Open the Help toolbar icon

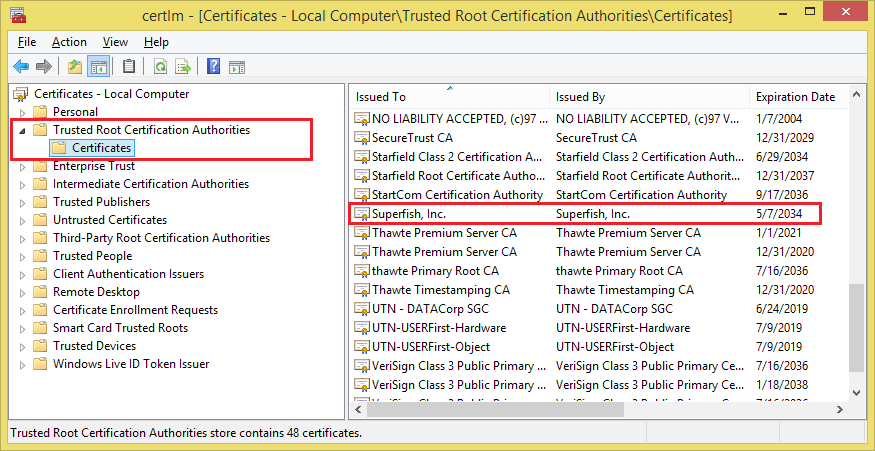pyautogui.click(x=213, y=67)
